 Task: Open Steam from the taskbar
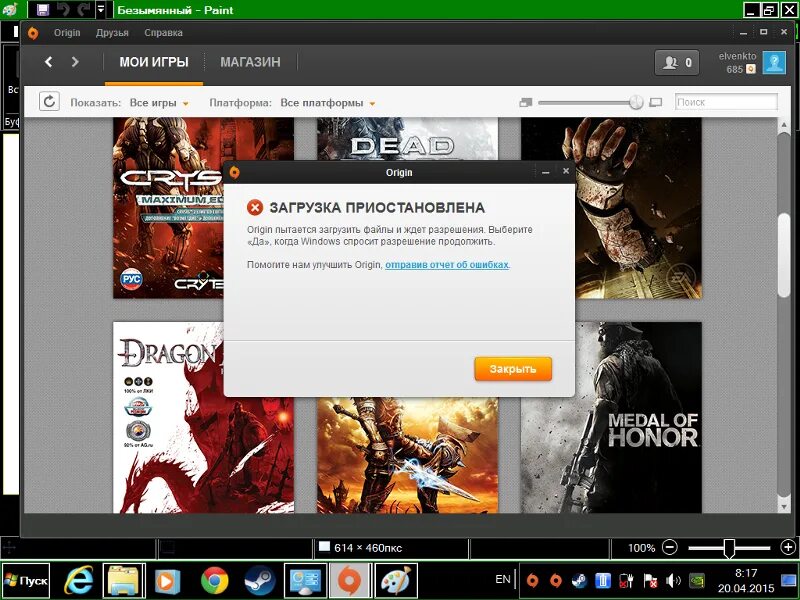260,581
